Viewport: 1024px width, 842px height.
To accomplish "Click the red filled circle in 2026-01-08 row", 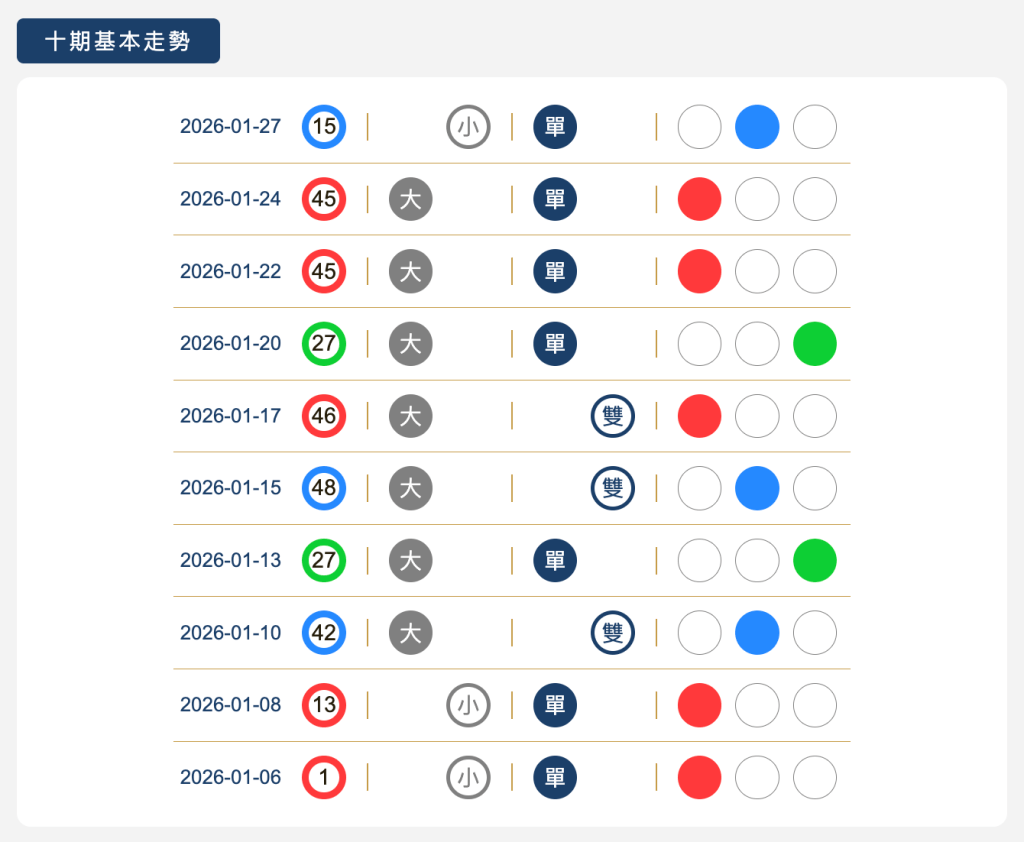I will click(x=699, y=705).
